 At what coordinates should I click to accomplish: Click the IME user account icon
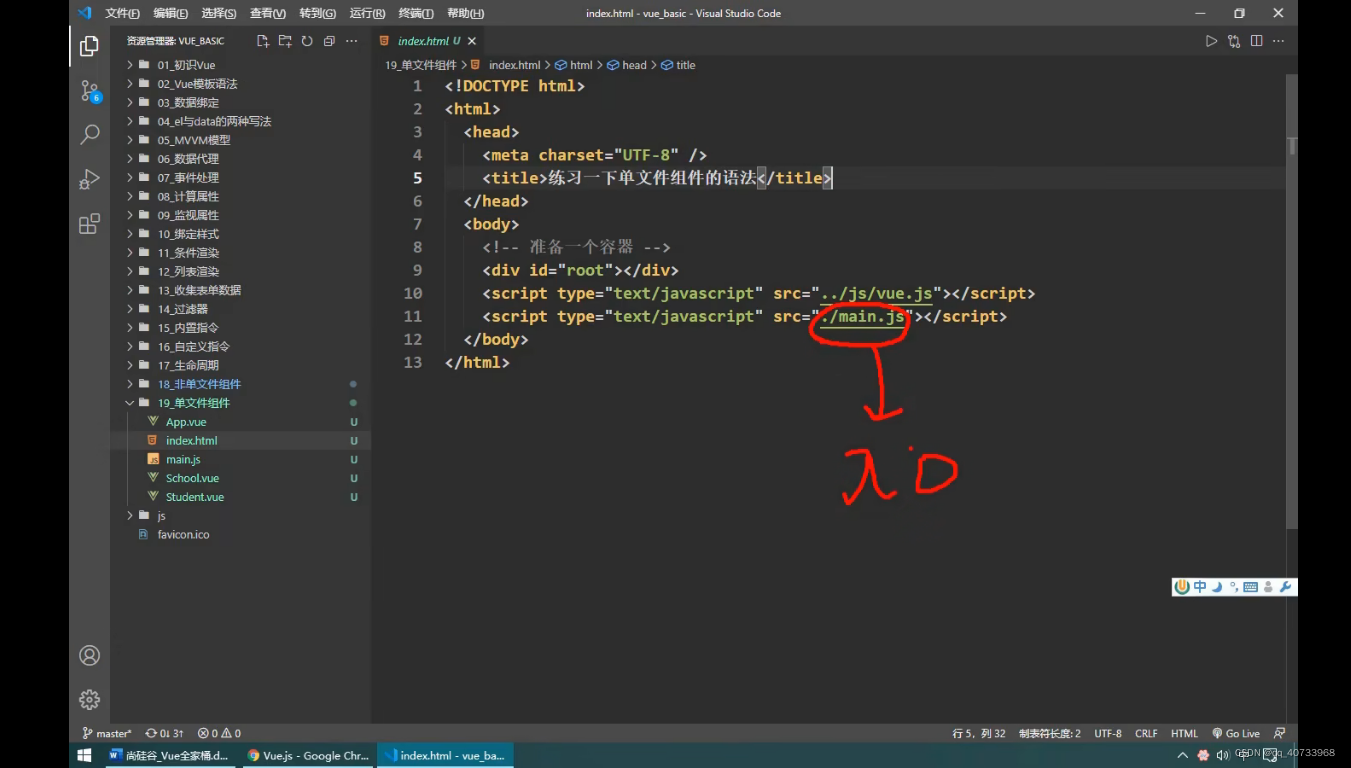point(1268,587)
